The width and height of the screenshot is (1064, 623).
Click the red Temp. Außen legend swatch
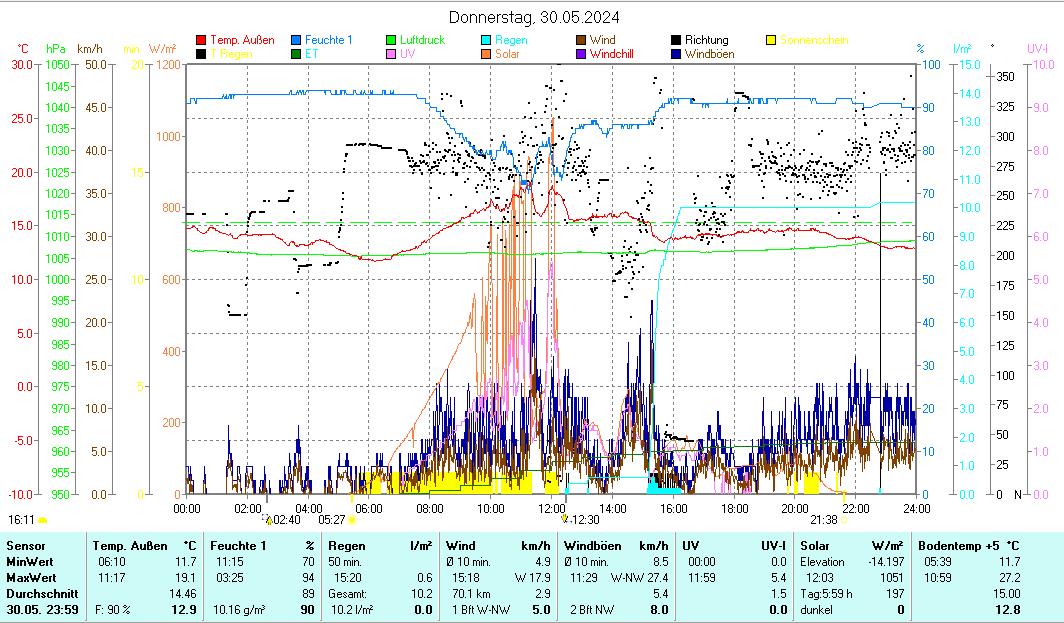point(202,41)
